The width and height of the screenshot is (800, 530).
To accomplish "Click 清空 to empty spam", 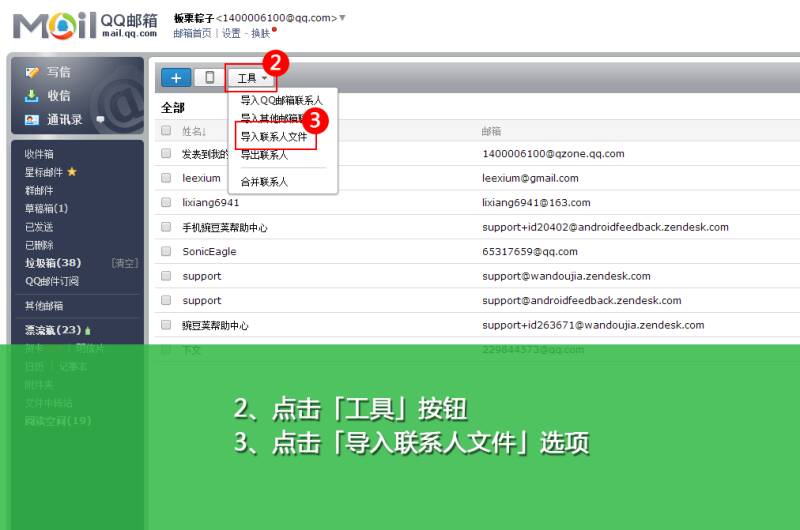I will click(124, 263).
